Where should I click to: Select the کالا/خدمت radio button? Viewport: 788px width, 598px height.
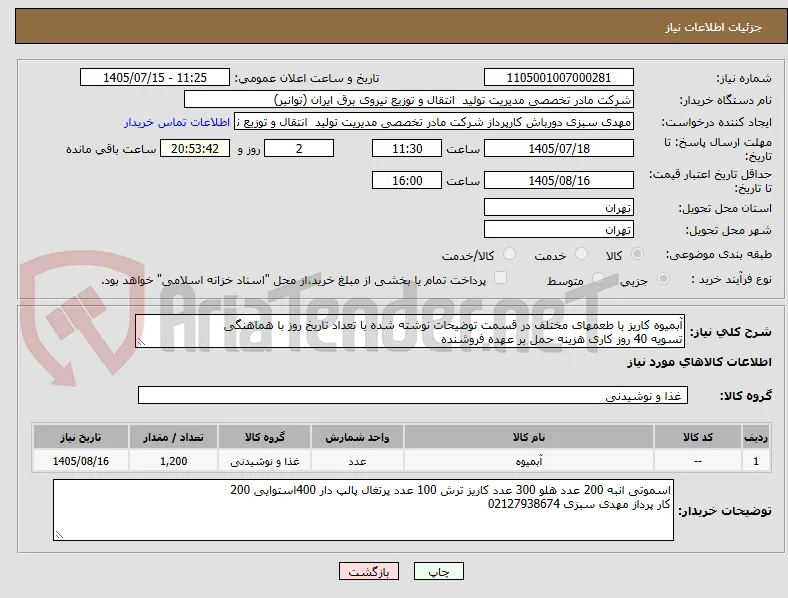pos(510,254)
